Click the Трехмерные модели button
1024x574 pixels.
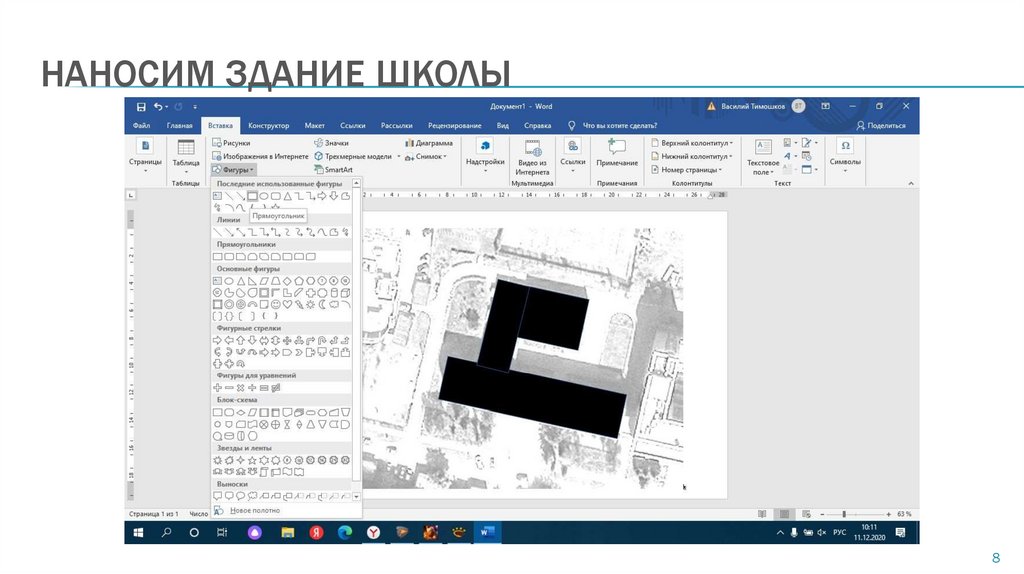point(353,156)
